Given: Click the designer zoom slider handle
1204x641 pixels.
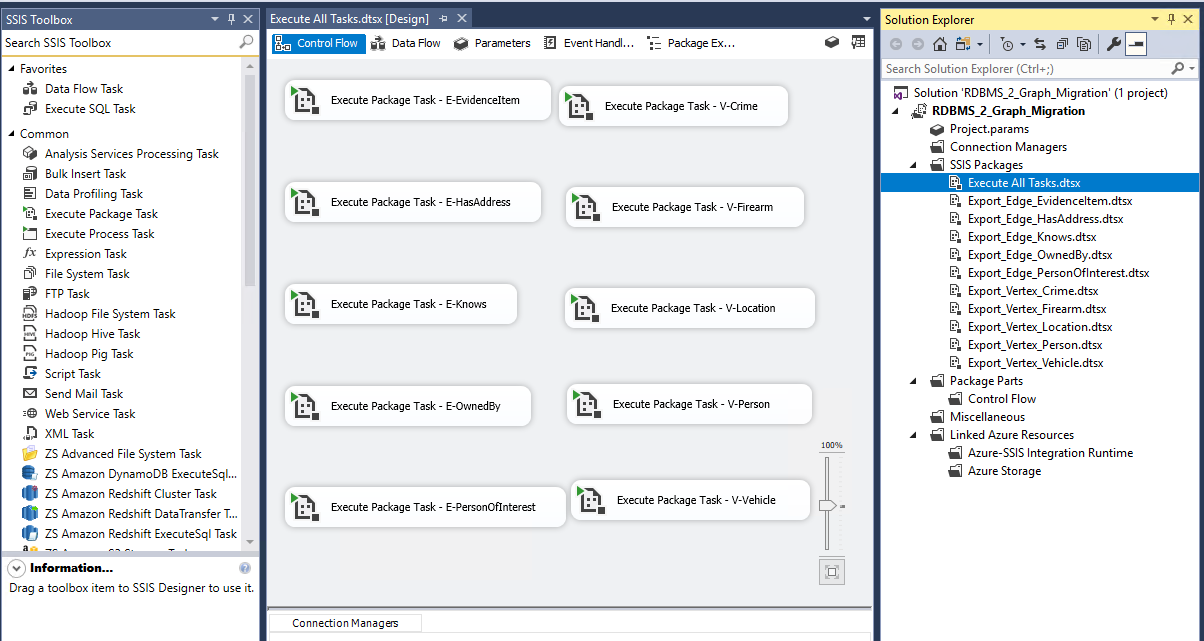Looking at the screenshot, I should 827,506.
